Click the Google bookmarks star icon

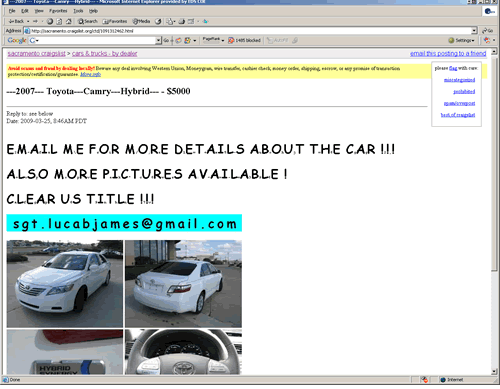click(188, 40)
